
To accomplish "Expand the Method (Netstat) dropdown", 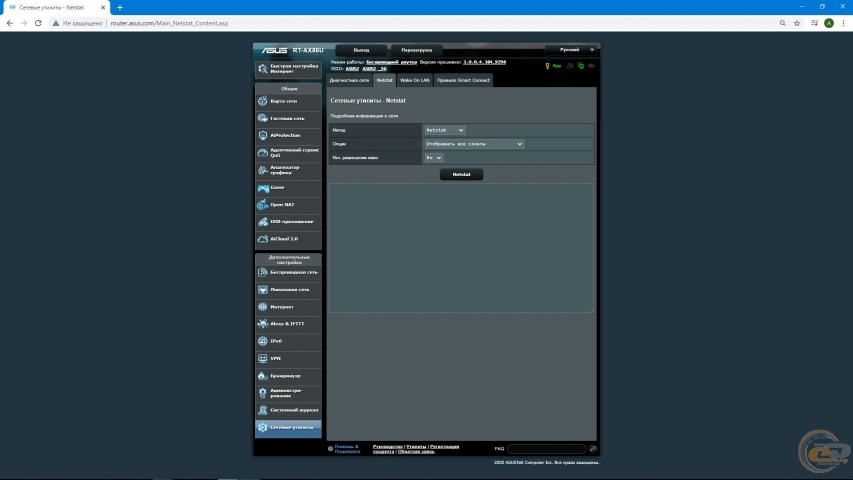I will click(x=444, y=130).
